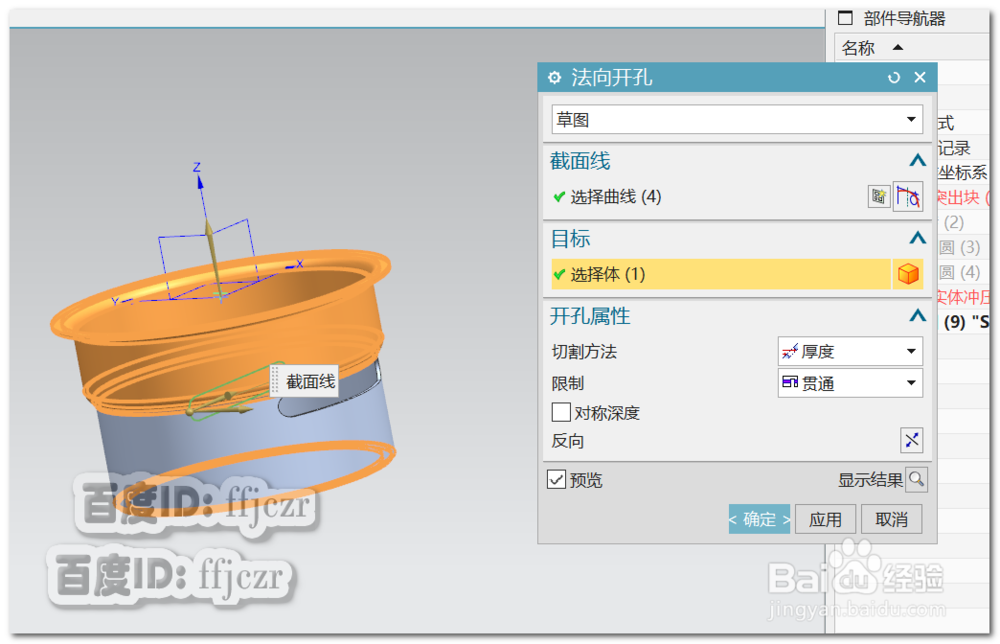This screenshot has height=644, width=1000.
Task: Click the 反向 reverse direction icon
Action: (911, 440)
